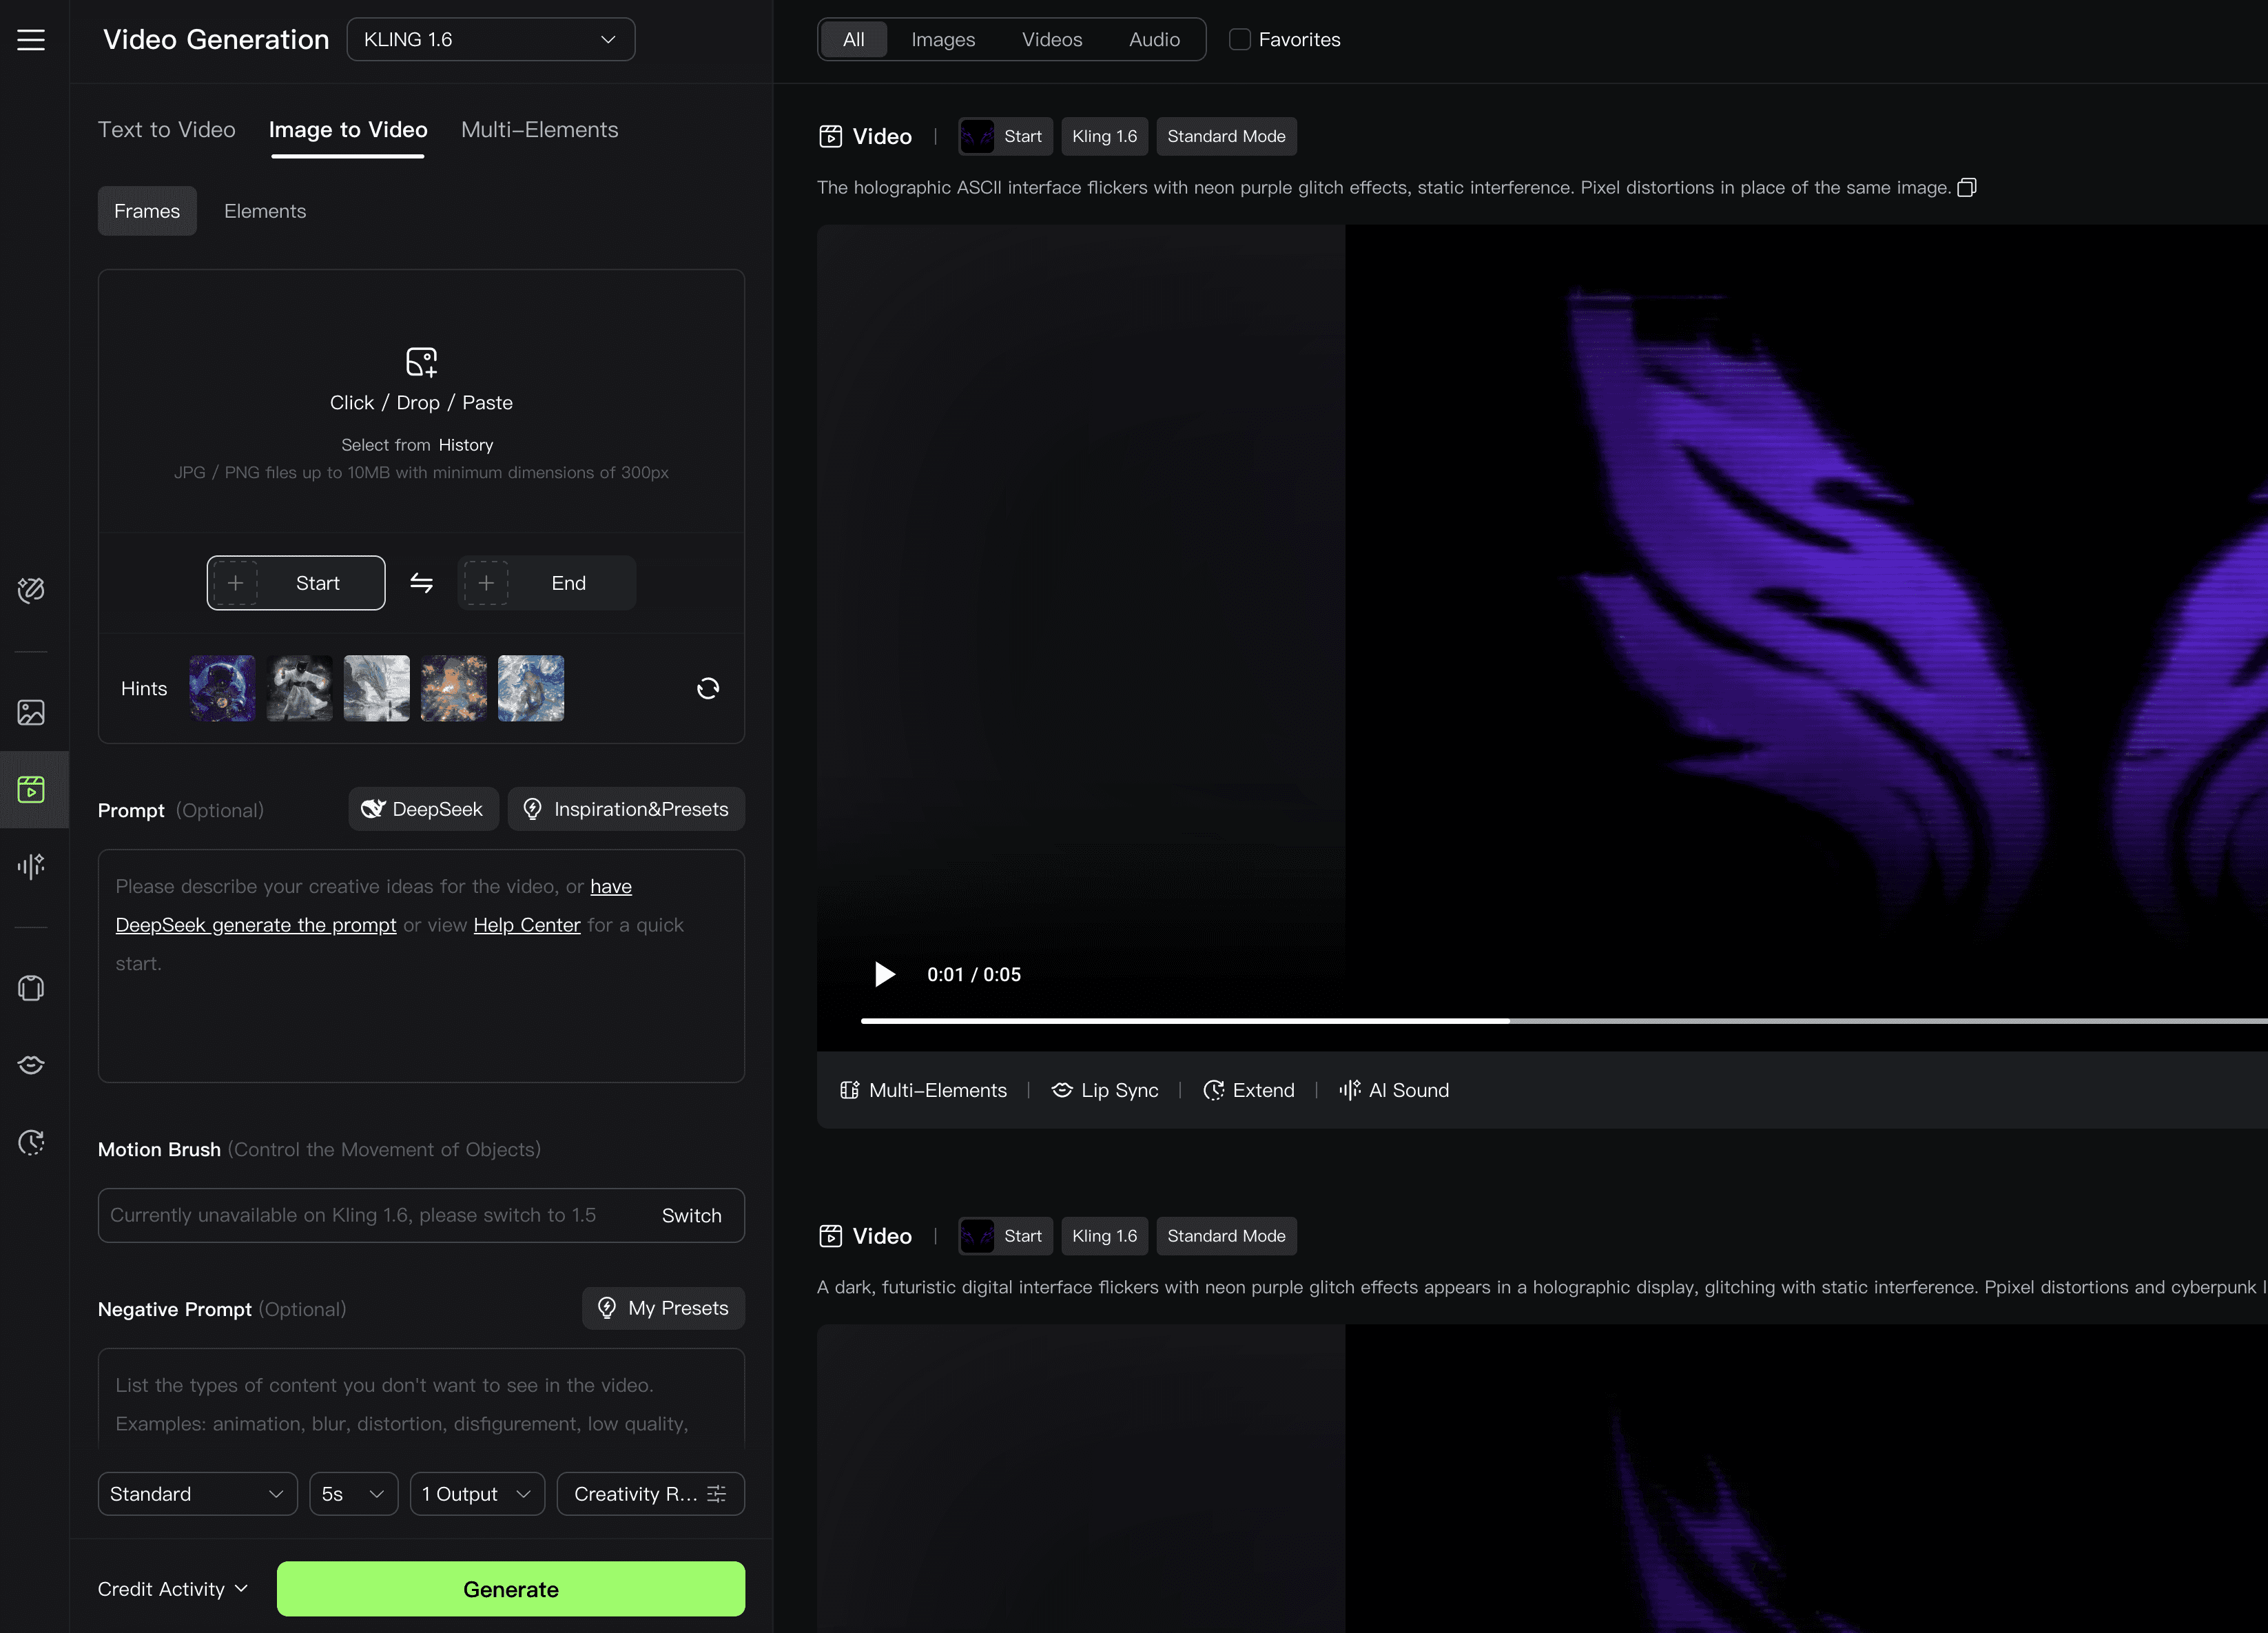The width and height of the screenshot is (2268, 1633).
Task: Select the Elements toggle
Action: coord(265,211)
